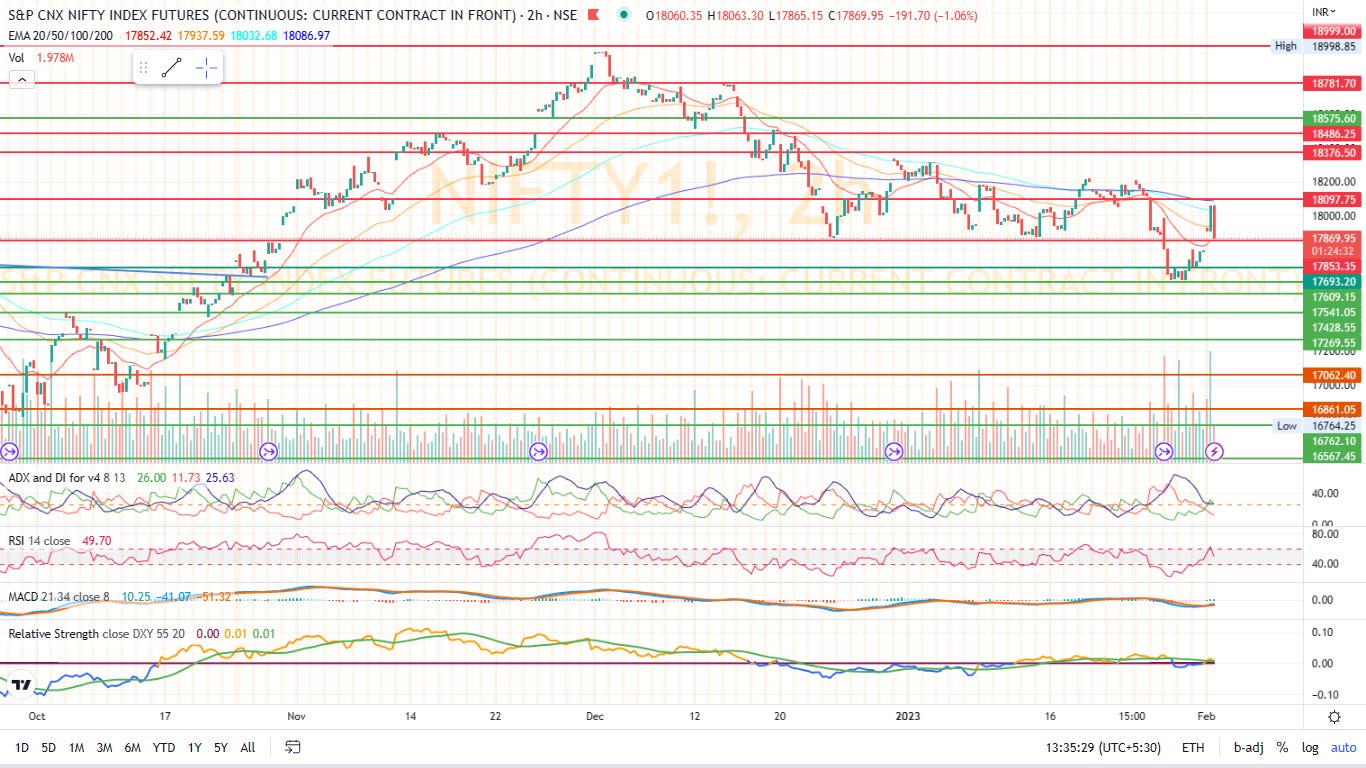
Task: Switch to the 1D range
Action: [x=22, y=747]
